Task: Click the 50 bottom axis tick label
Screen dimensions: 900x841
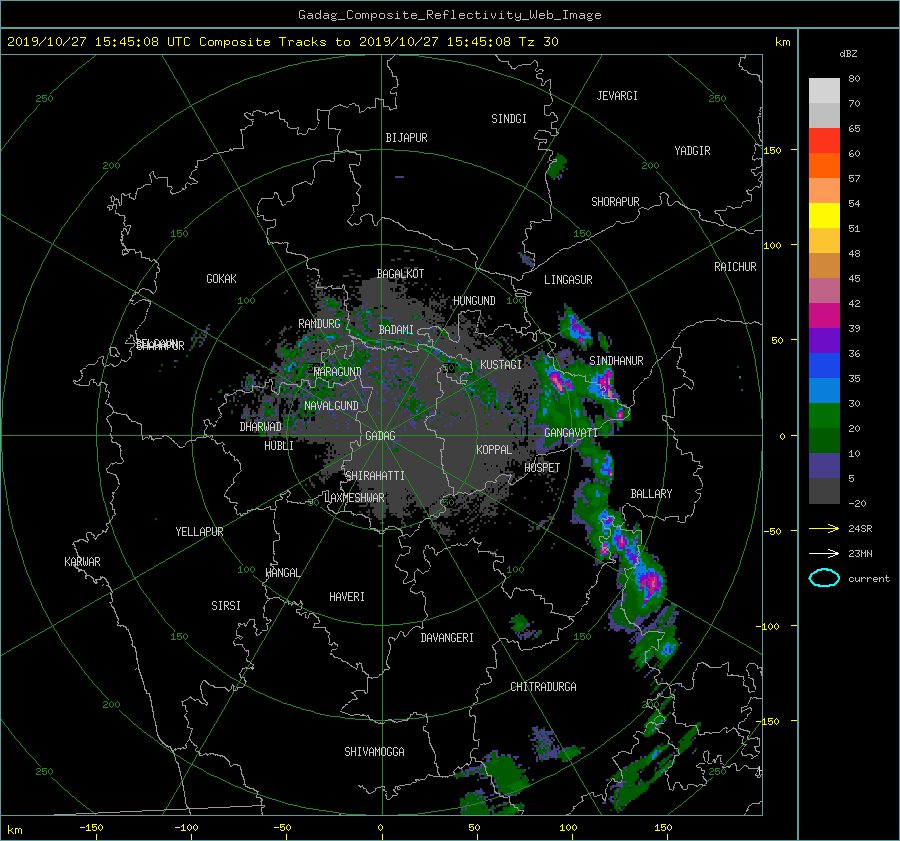Action: [474, 828]
